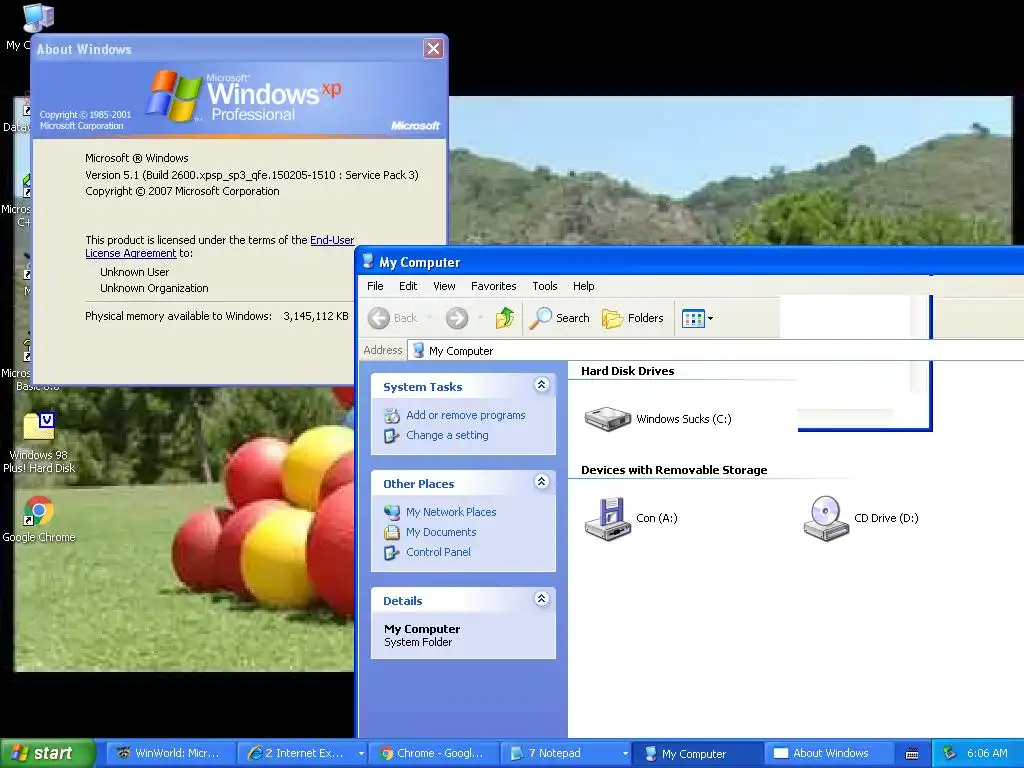Open the File menu
The image size is (1024, 768).
[x=376, y=286]
